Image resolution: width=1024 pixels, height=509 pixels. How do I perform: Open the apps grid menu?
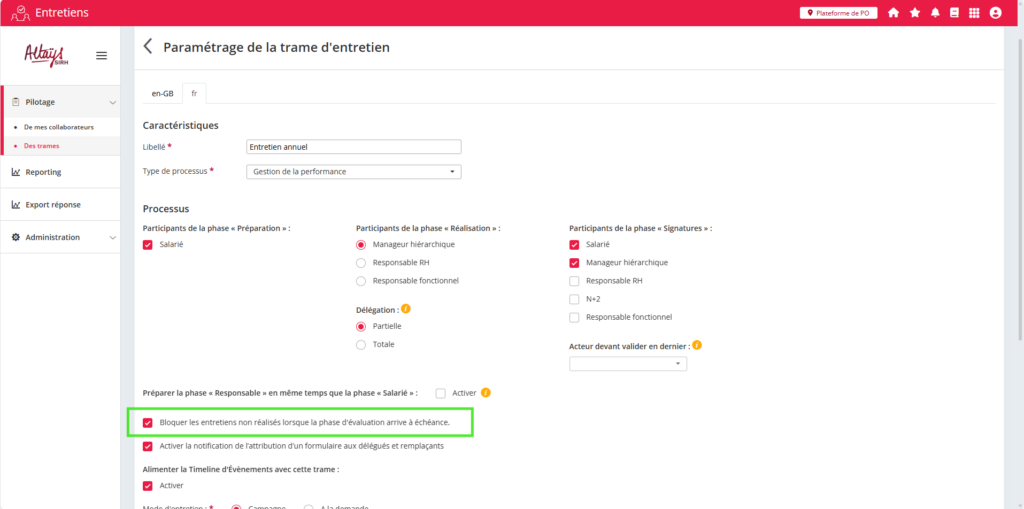point(975,13)
